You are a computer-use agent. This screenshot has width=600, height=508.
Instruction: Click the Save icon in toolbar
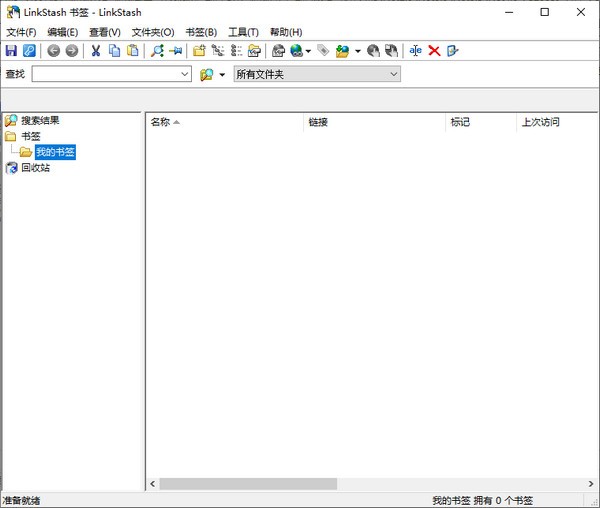[11, 51]
